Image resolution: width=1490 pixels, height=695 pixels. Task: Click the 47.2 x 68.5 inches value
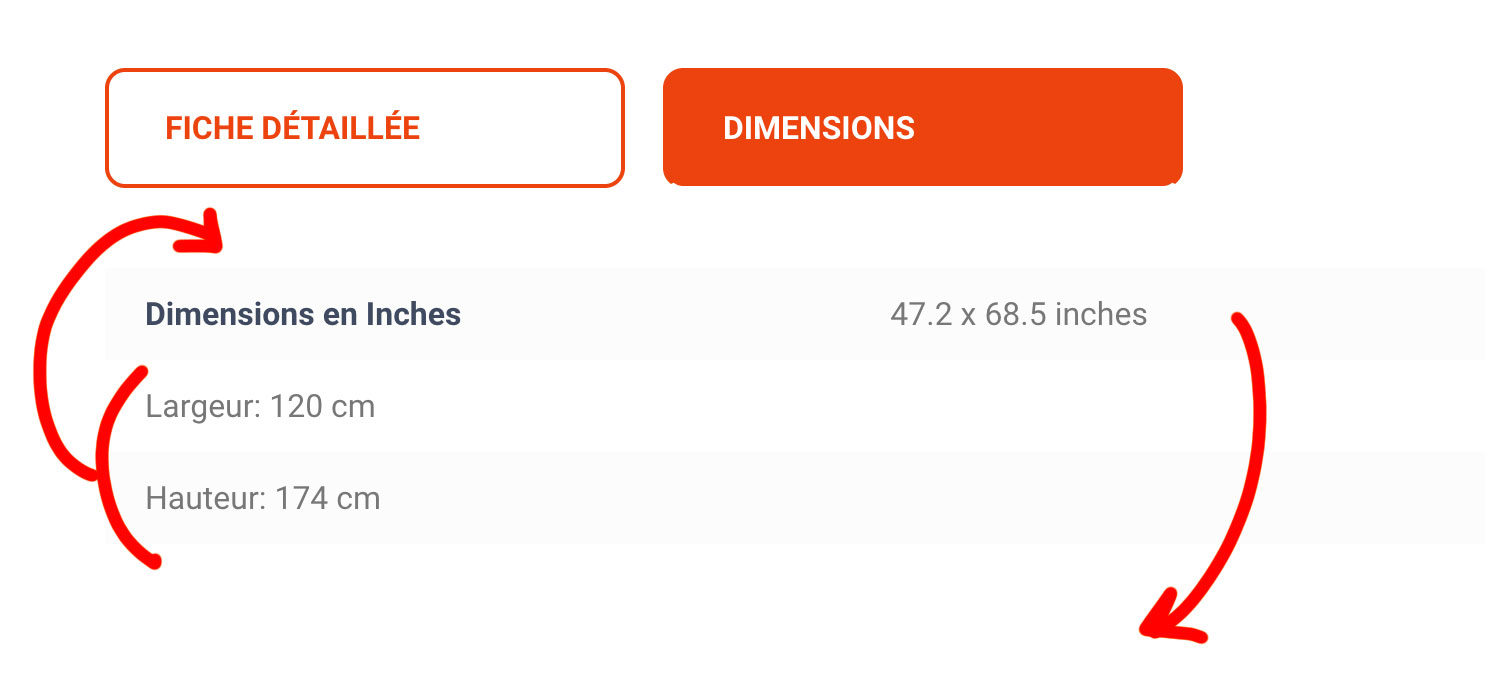1018,314
